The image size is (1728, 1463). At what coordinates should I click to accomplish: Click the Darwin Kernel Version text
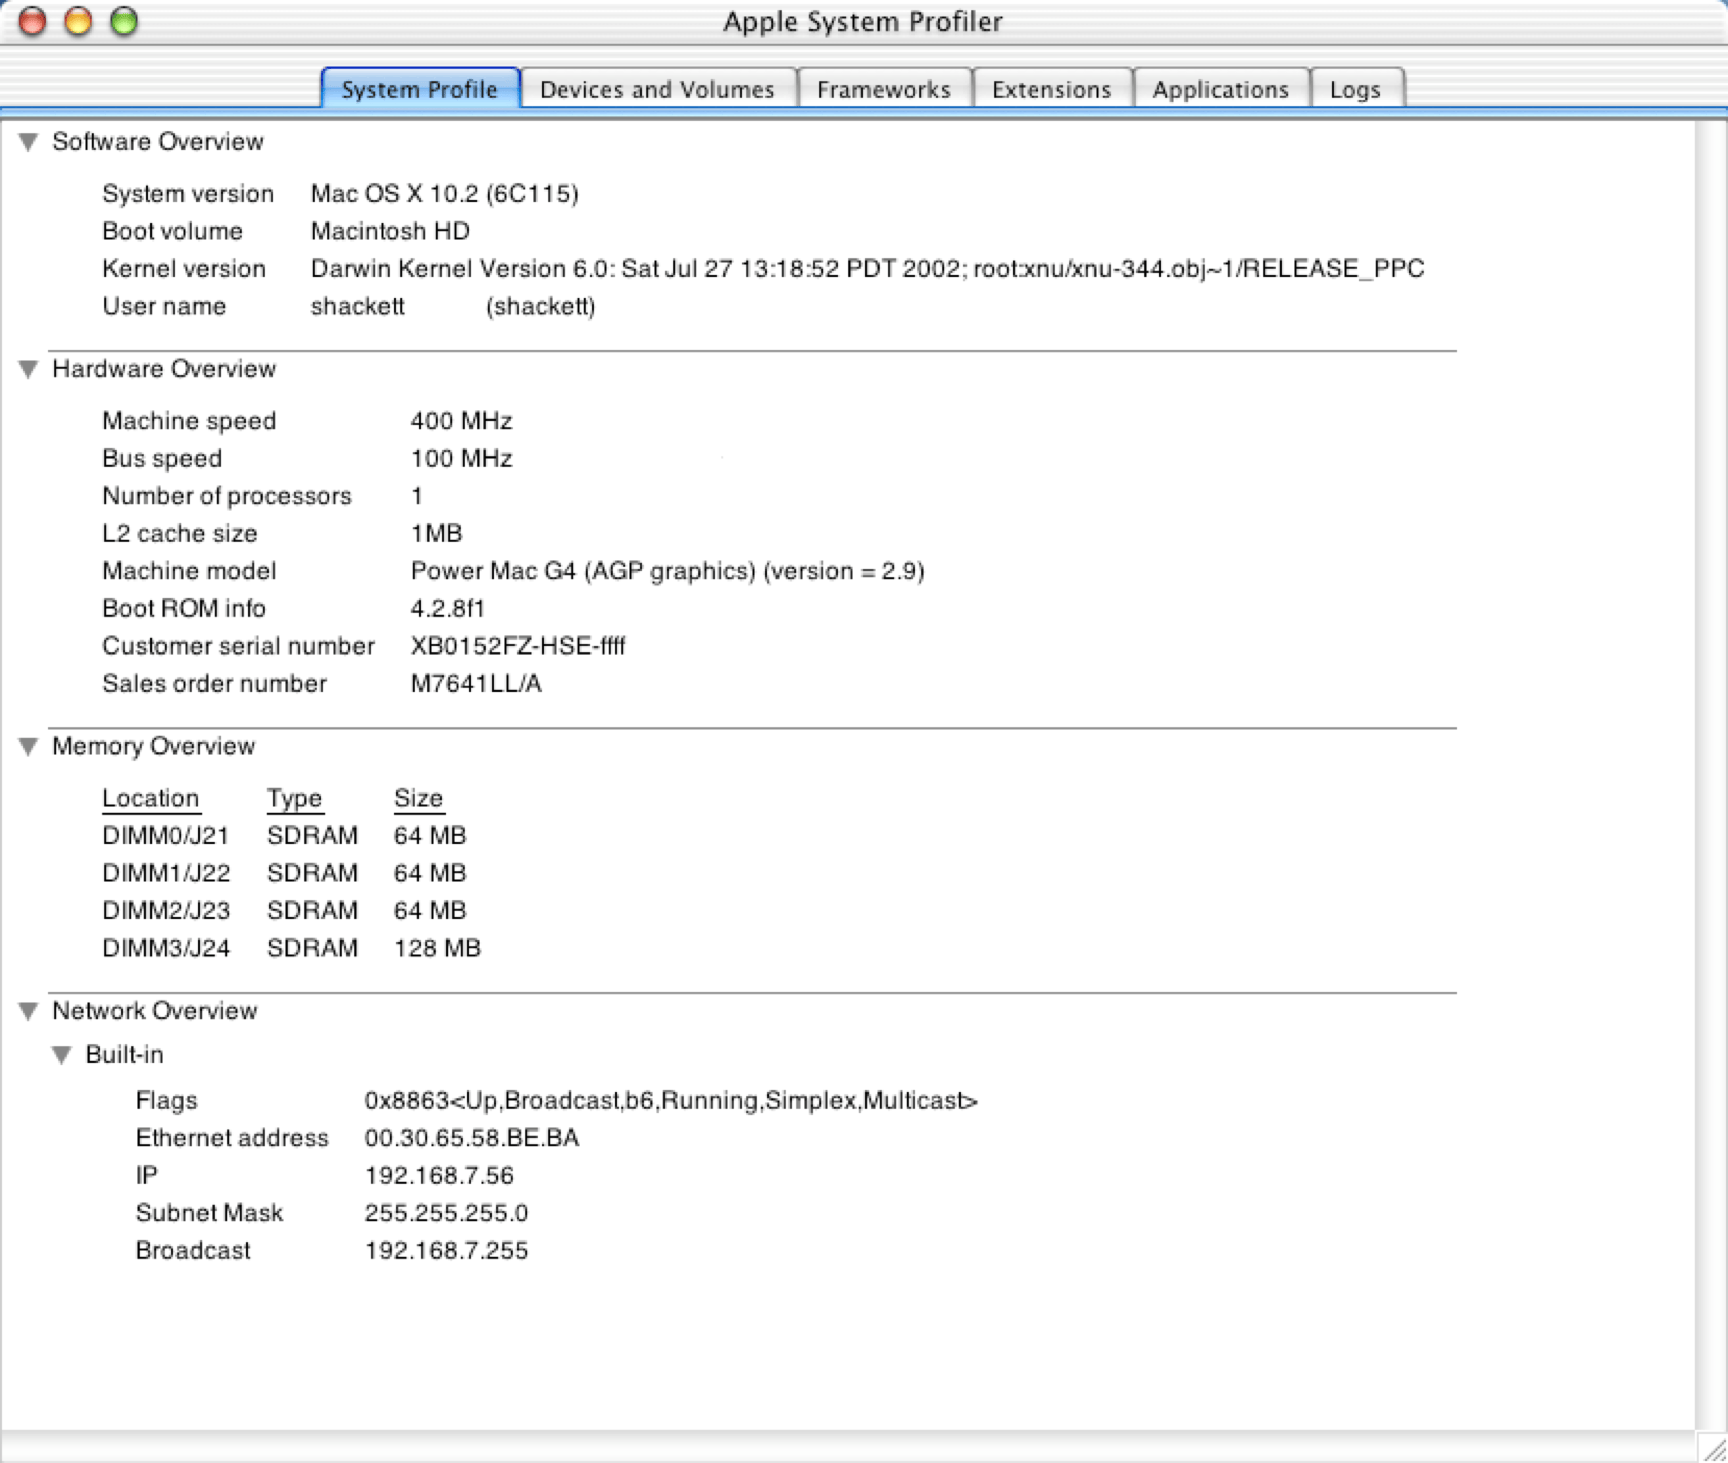[x=867, y=268]
